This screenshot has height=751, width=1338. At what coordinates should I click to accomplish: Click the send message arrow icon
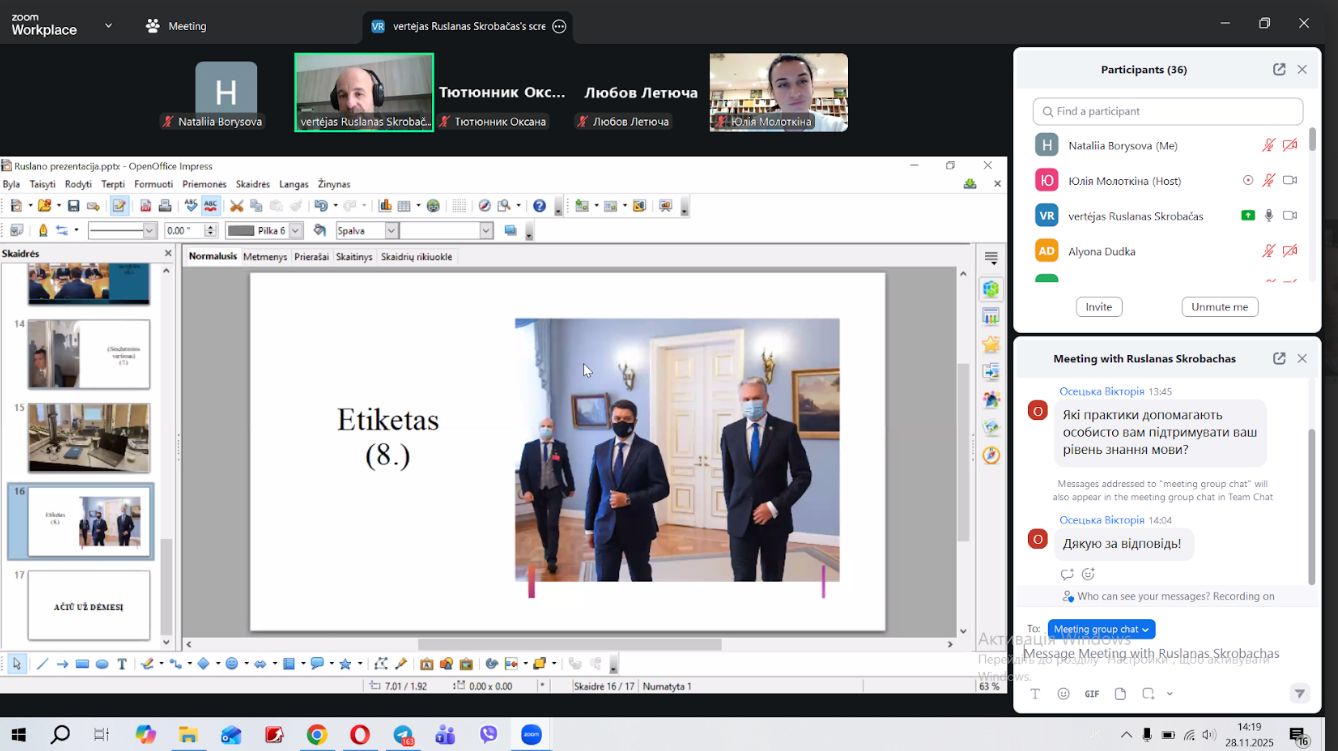1299,694
